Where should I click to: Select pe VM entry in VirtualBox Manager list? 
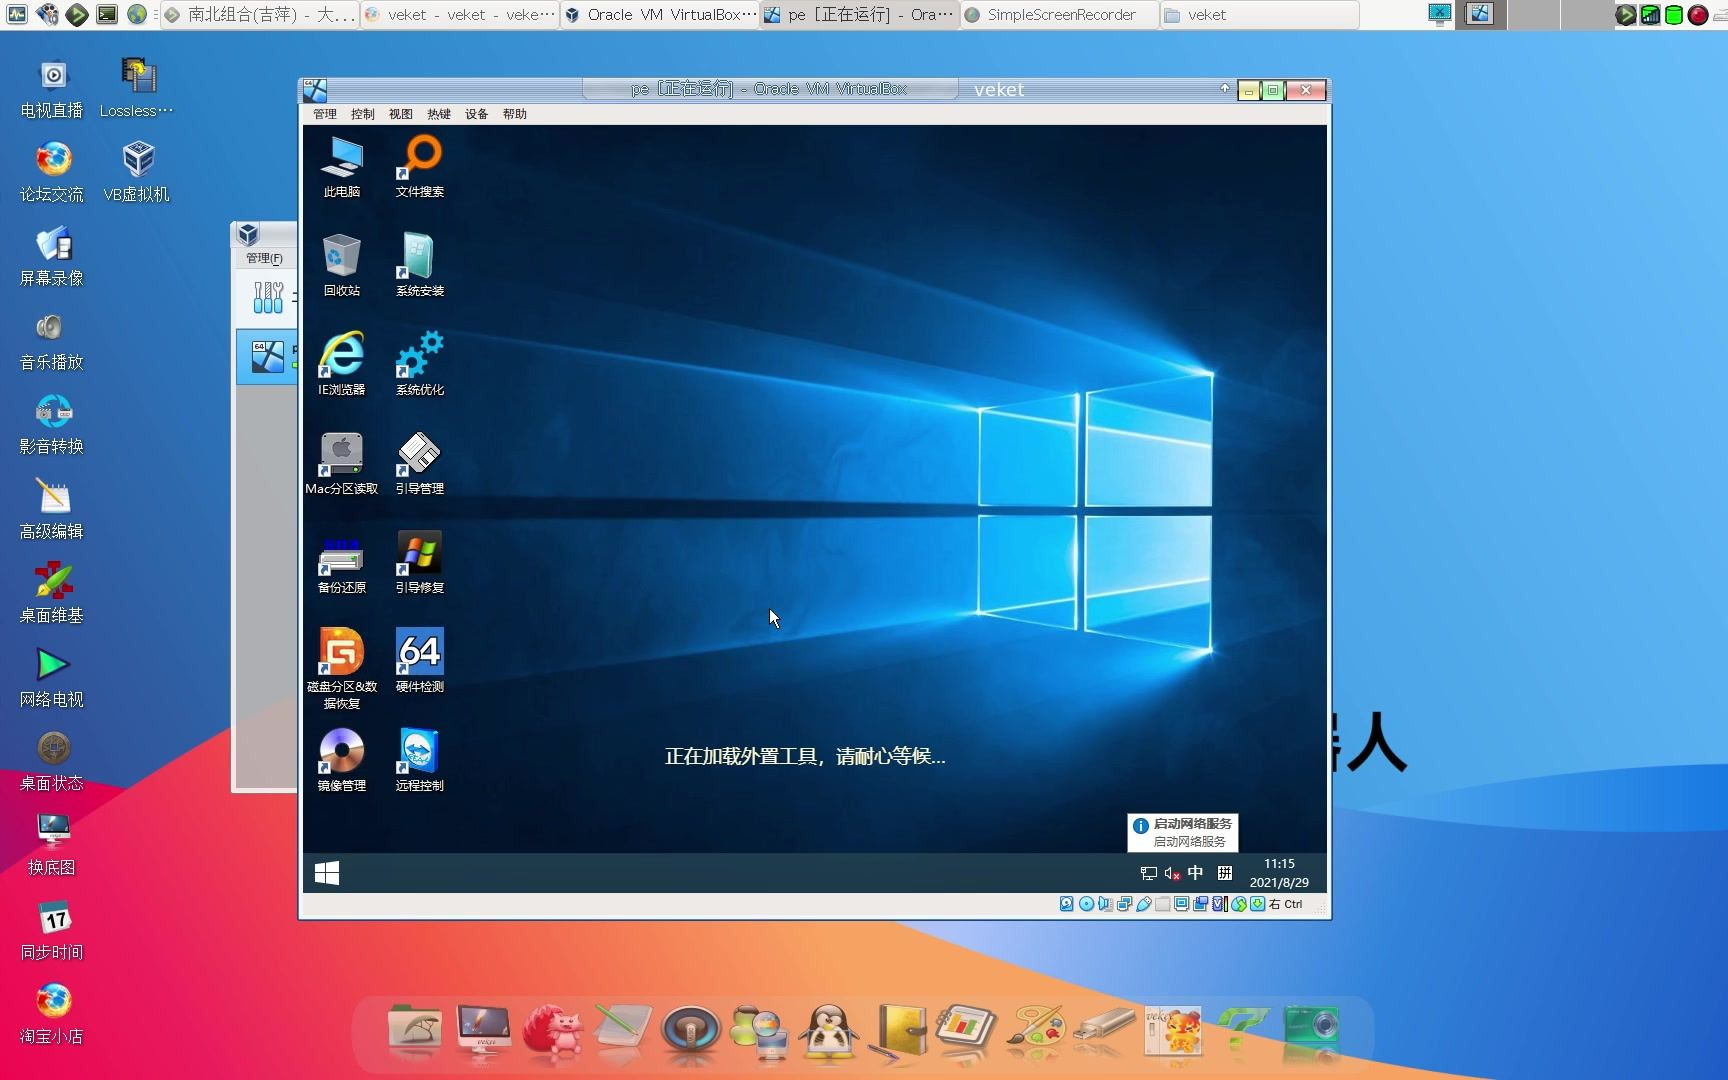pos(267,357)
